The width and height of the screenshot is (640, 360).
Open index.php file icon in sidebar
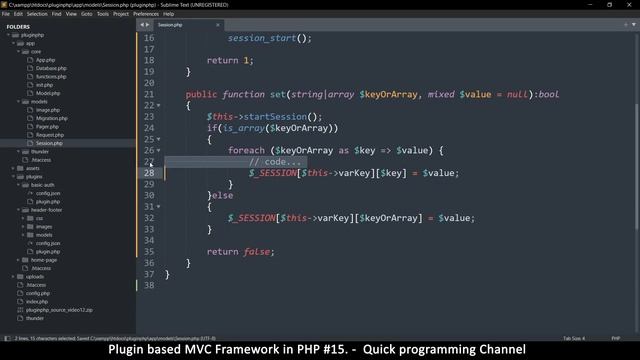[x=20, y=302]
